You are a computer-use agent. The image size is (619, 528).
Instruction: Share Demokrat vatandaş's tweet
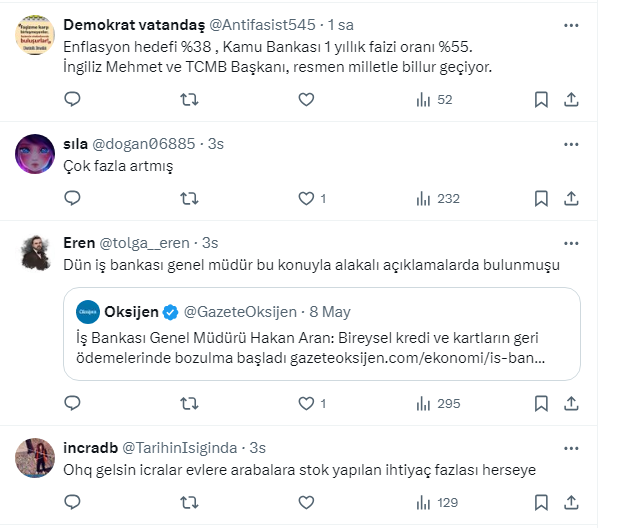click(x=571, y=99)
